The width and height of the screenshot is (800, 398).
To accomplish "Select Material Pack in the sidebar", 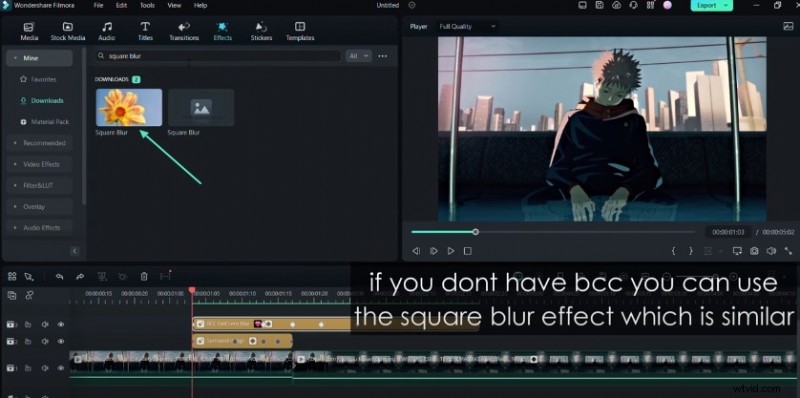I will 44,122.
